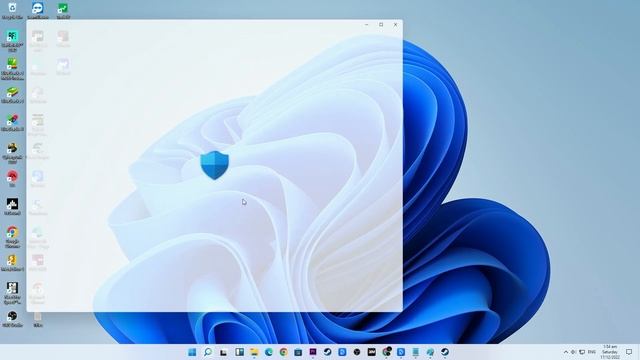Open Chrome taskbar icon with profile badge
Viewport: 640px width, 360px height.
point(387,352)
